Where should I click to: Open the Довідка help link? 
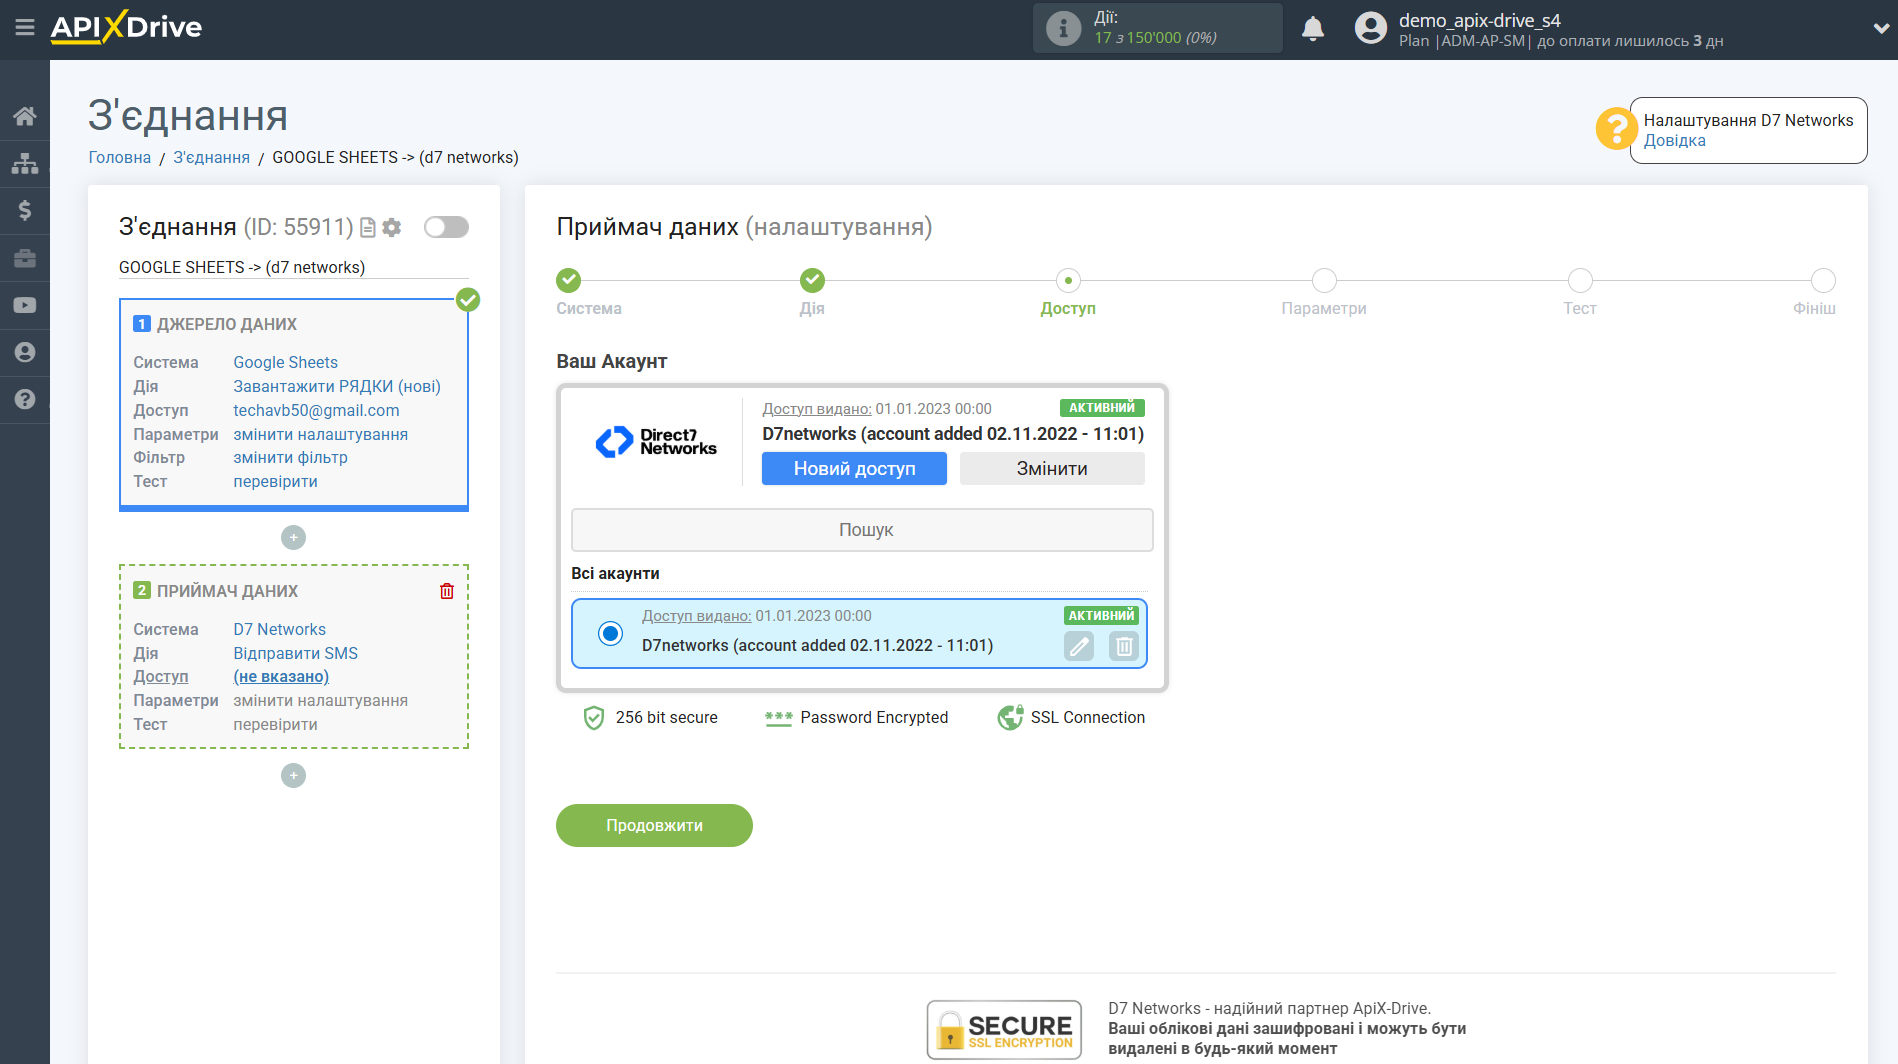tap(1674, 141)
